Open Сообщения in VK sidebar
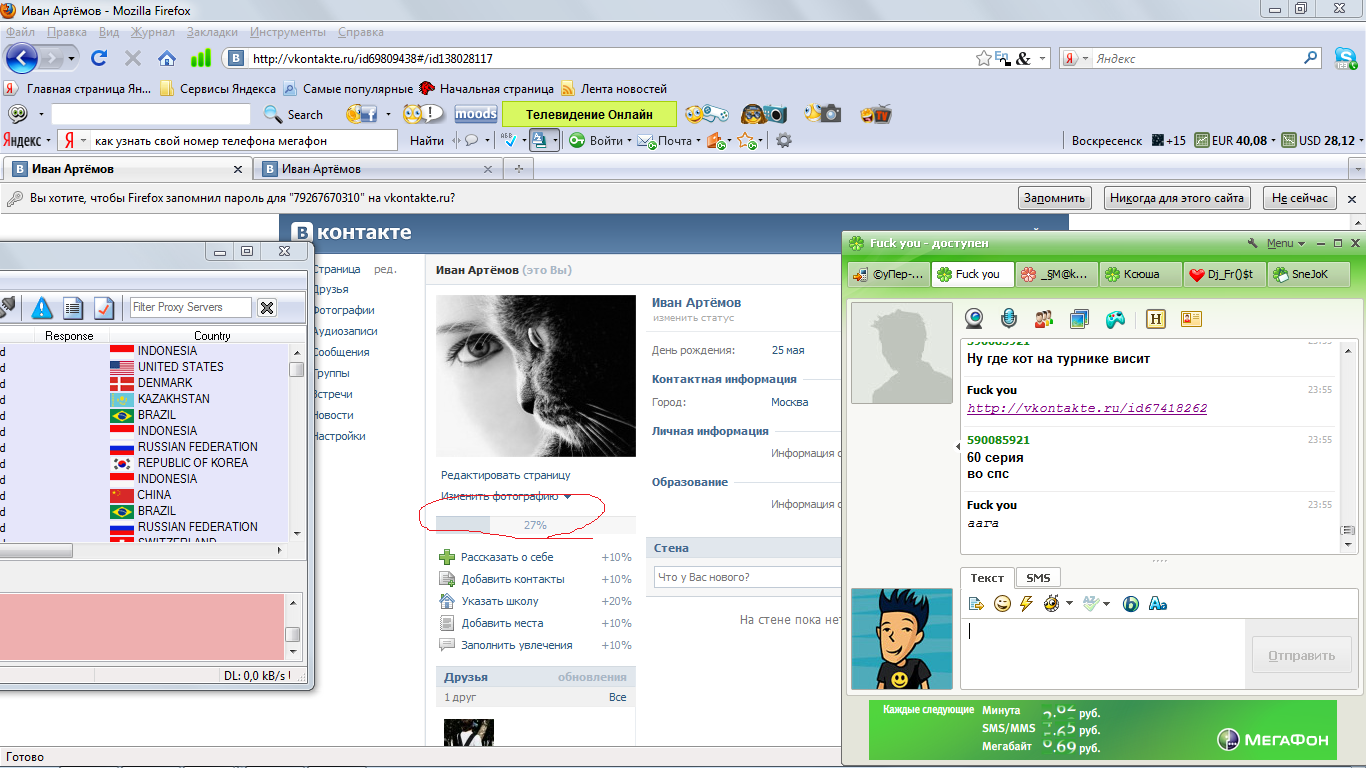 (341, 352)
